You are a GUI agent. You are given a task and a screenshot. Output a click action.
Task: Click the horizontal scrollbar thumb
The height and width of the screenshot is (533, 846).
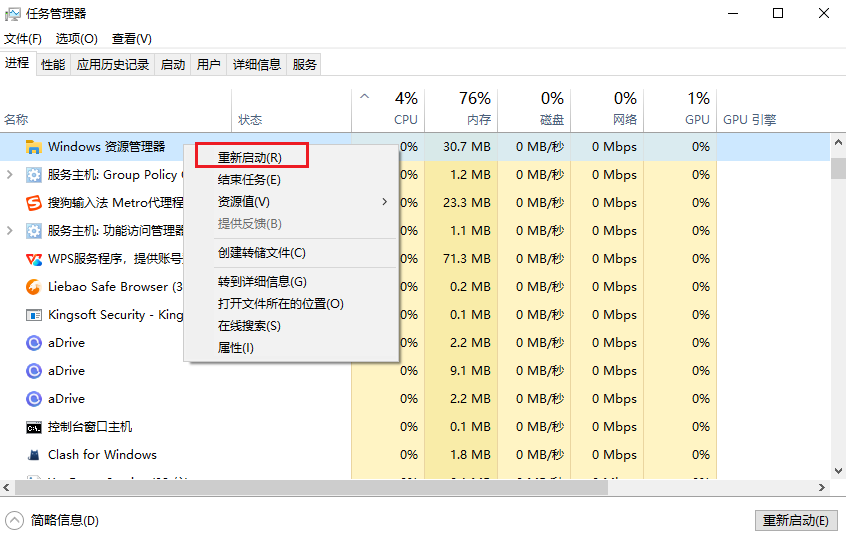[311, 487]
